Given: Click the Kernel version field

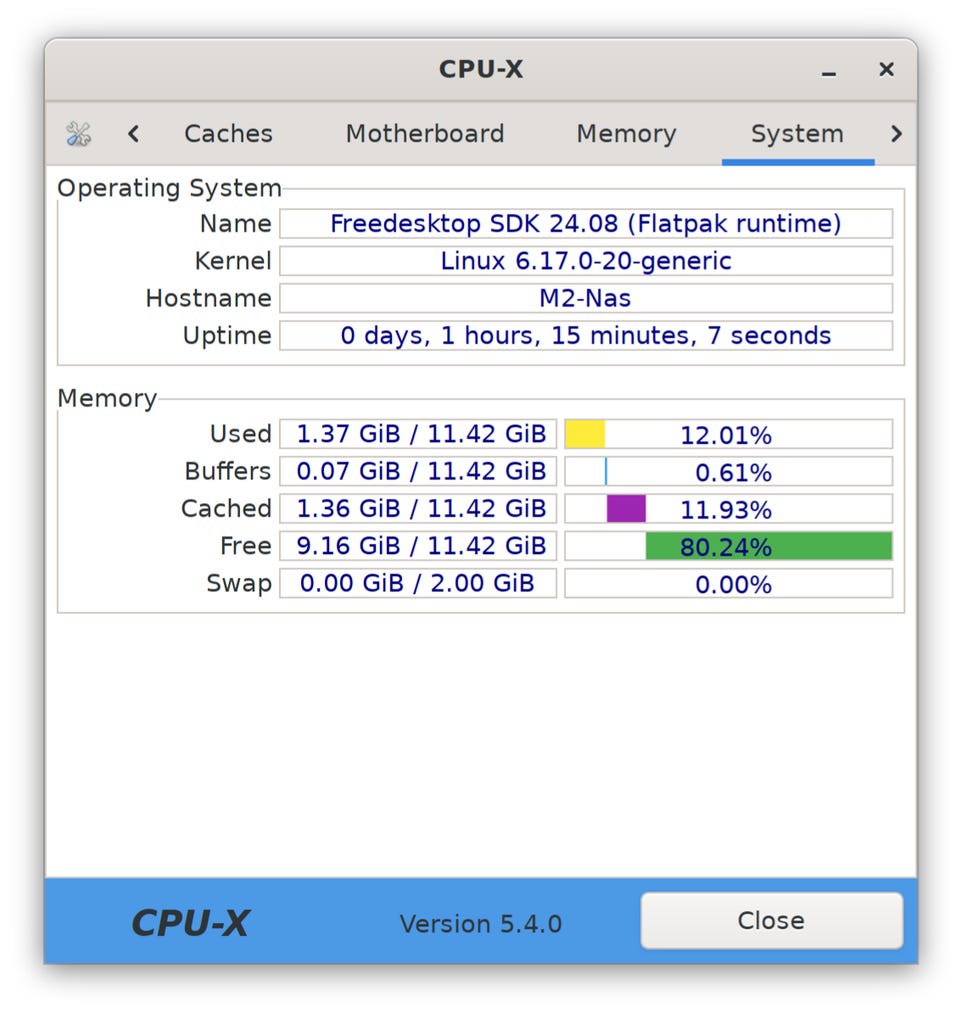Looking at the screenshot, I should click(586, 261).
